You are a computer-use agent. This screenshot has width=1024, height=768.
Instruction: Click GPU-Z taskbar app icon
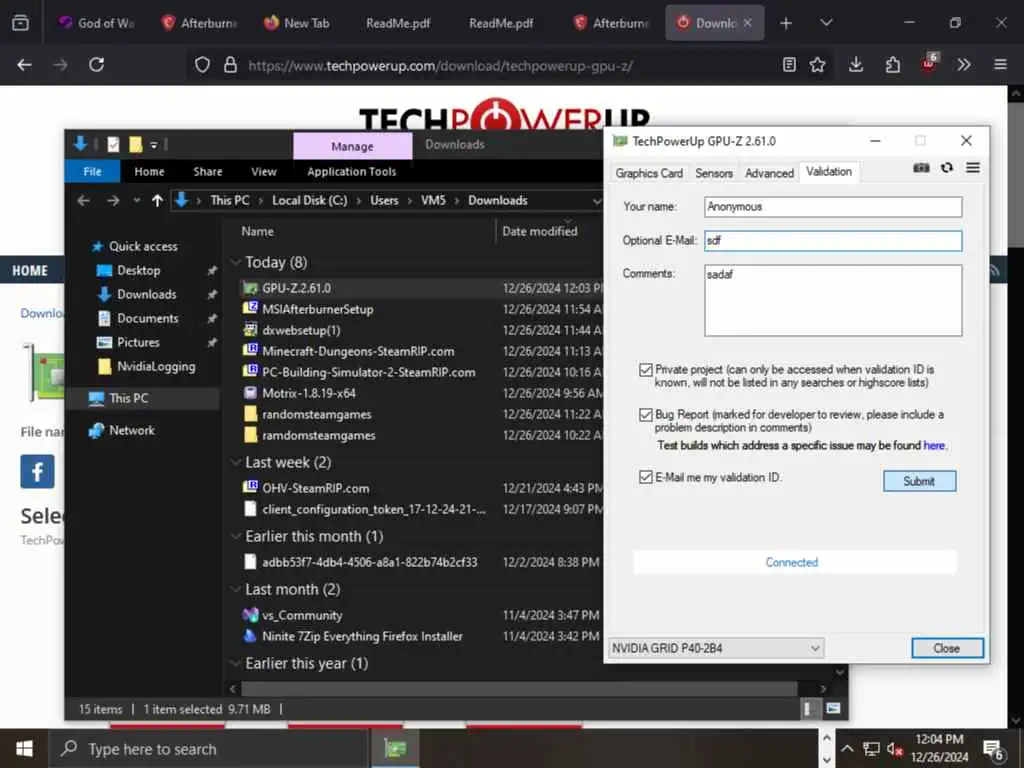(395, 748)
